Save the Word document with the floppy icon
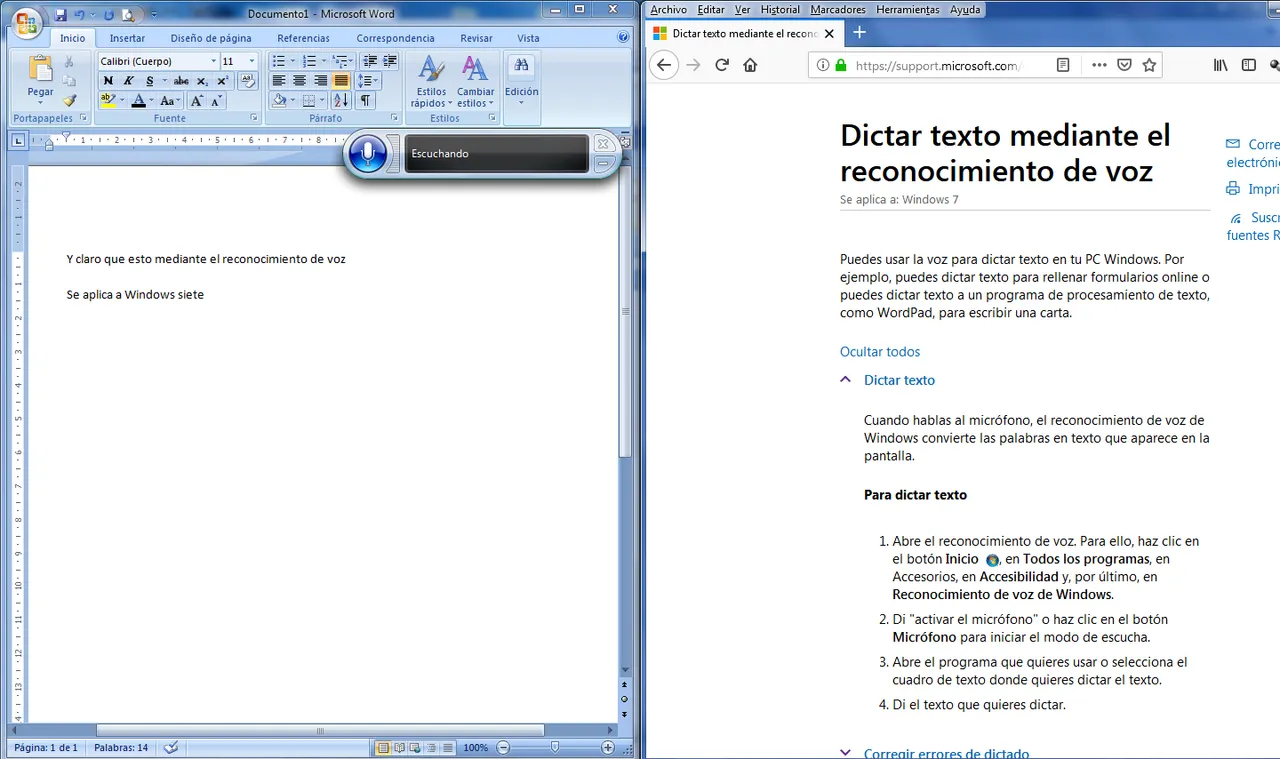This screenshot has height=759, width=1280. (61, 15)
